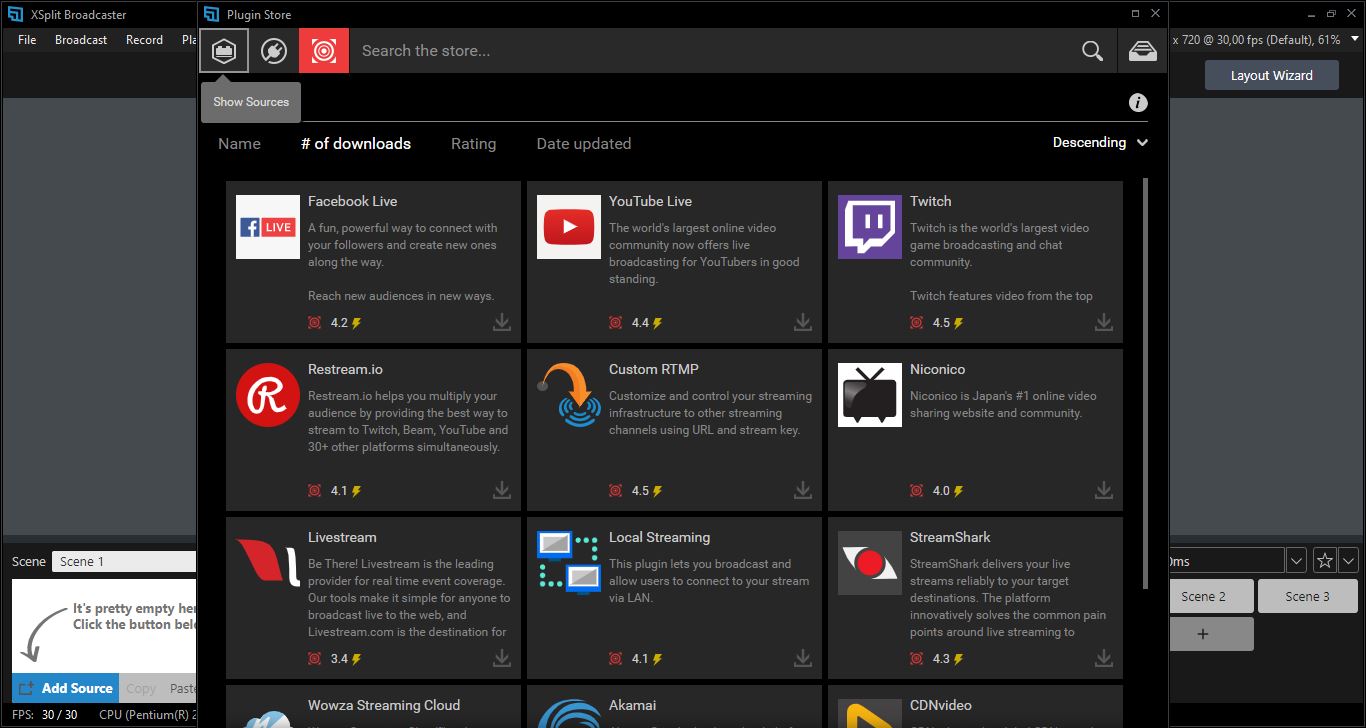The image size is (1366, 728).
Task: Click the Restream.io logo
Action: [268, 395]
